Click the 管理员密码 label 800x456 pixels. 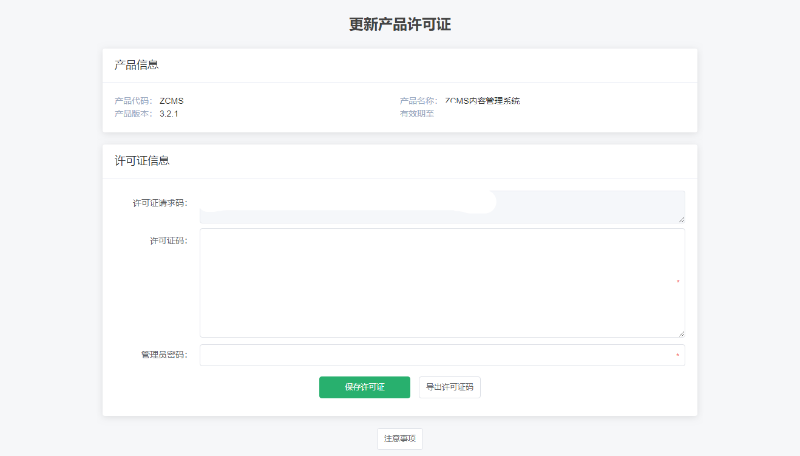(x=164, y=354)
